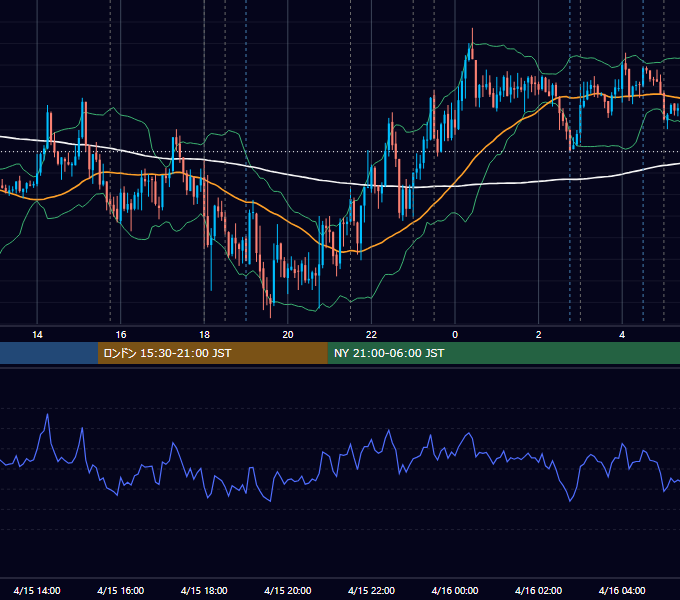Click the NY 21:00-06:00 JST session bar
This screenshot has width=680, height=600.
point(503,353)
